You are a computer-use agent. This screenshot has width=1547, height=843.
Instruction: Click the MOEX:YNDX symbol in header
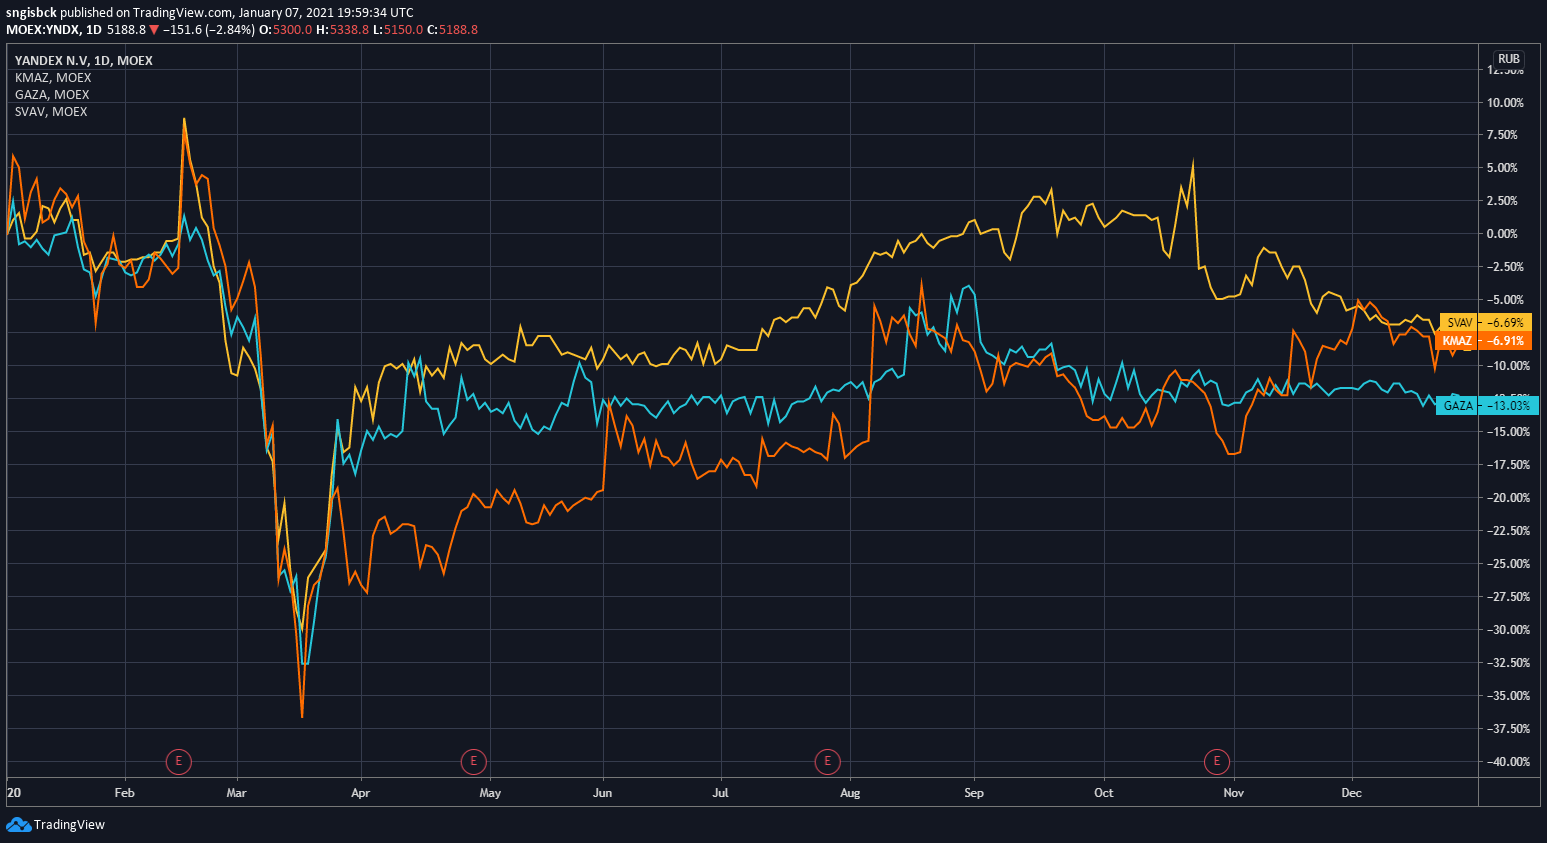pyautogui.click(x=43, y=30)
